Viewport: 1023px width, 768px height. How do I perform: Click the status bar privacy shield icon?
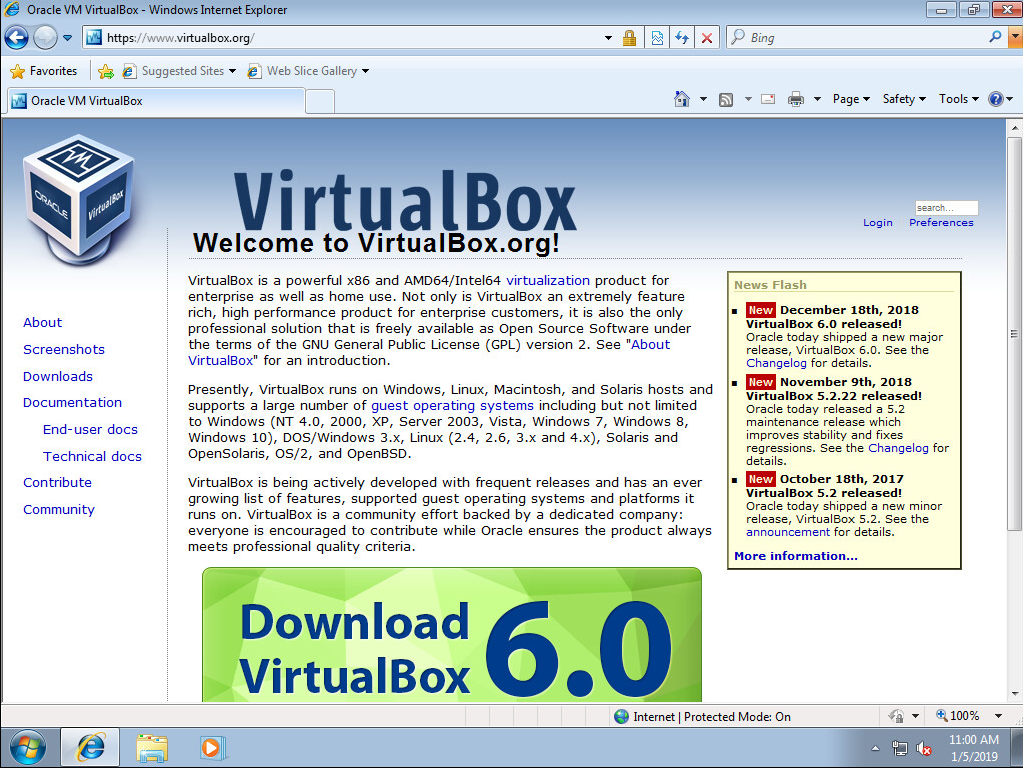click(896, 716)
